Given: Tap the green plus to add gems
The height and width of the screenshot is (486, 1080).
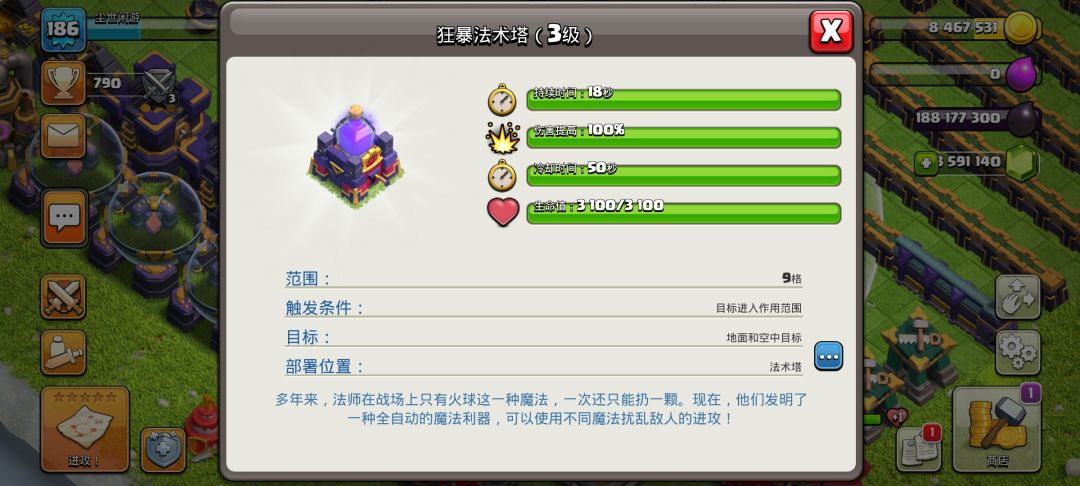Looking at the screenshot, I should pos(926,163).
